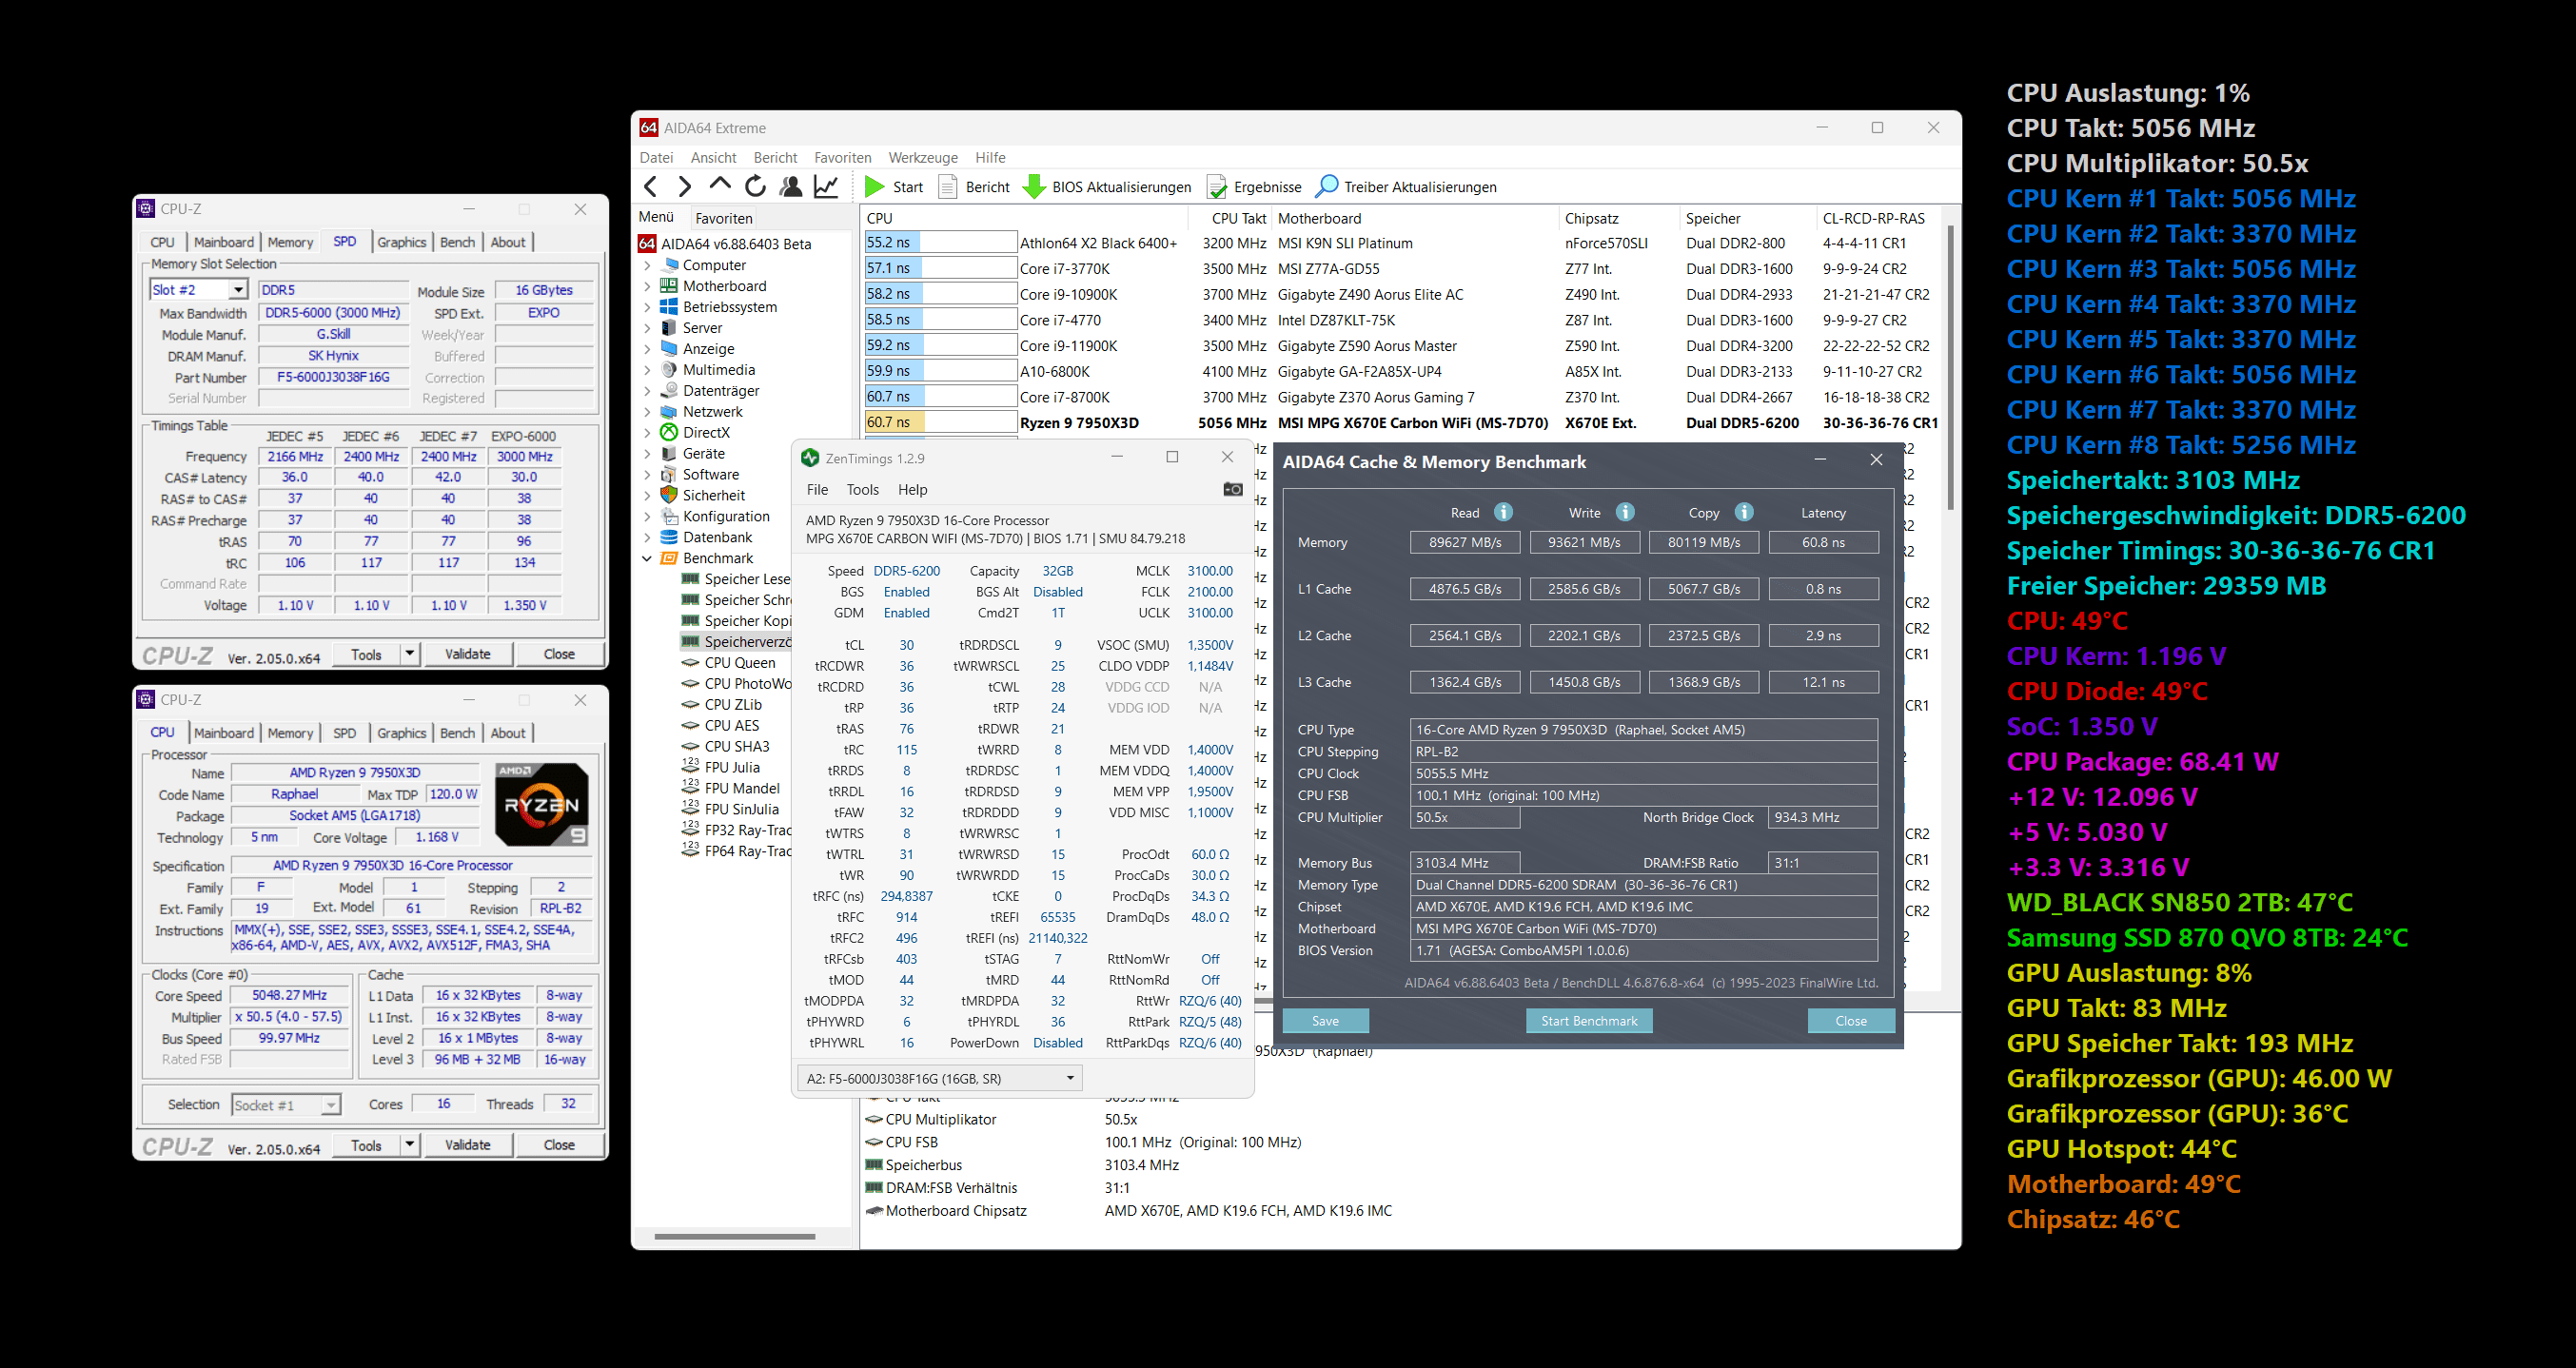Image resolution: width=2576 pixels, height=1368 pixels.
Task: Click the Copy info icon in benchmark
Action: [1744, 512]
